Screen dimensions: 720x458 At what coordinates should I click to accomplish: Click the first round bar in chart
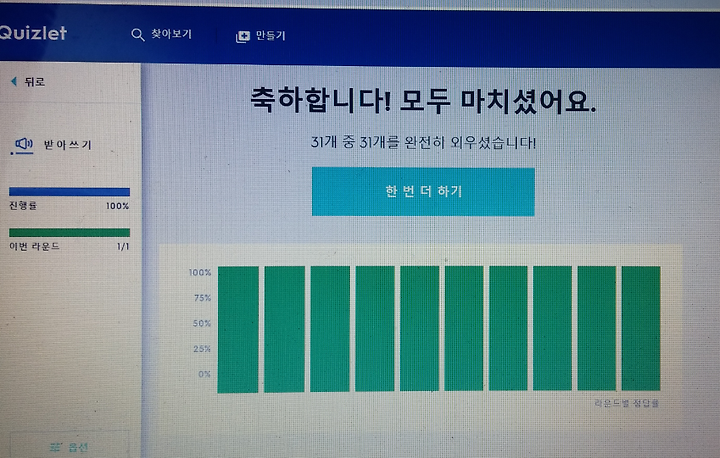point(238,329)
